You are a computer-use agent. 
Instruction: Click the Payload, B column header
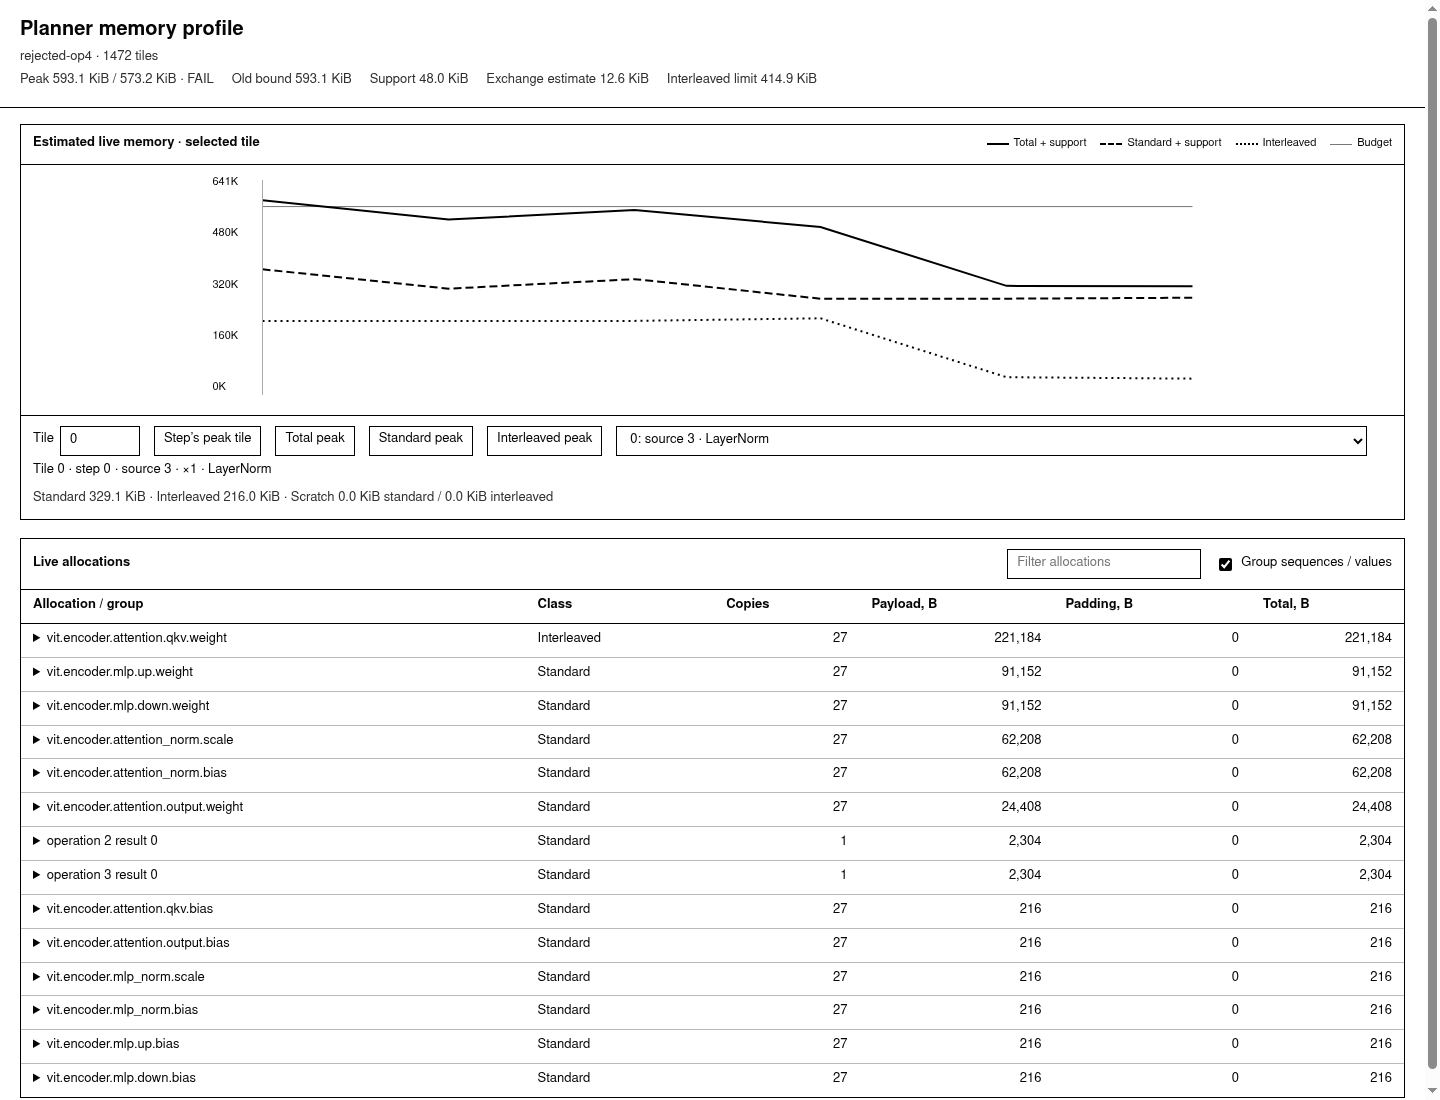(904, 604)
